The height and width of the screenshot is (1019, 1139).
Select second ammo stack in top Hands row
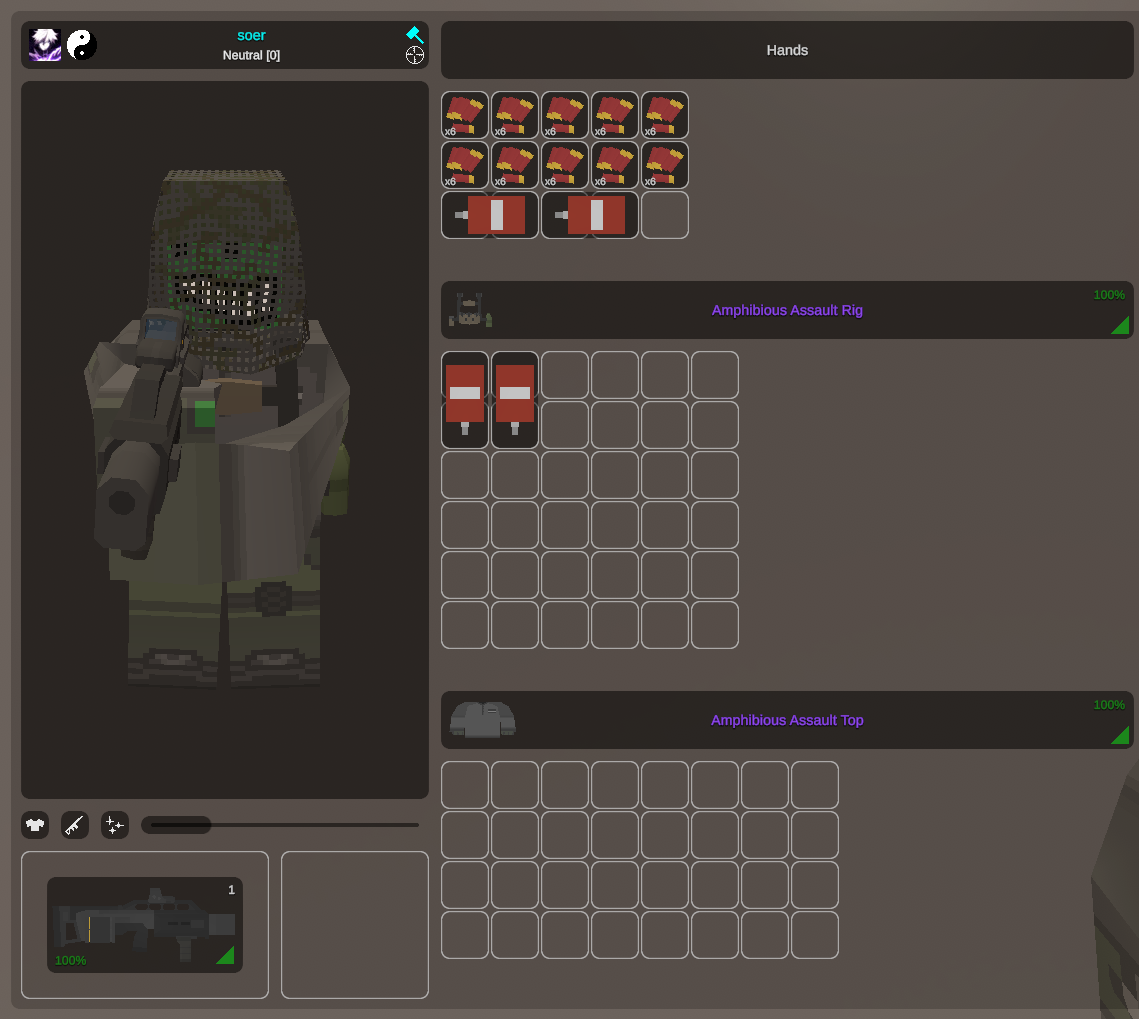coord(515,115)
